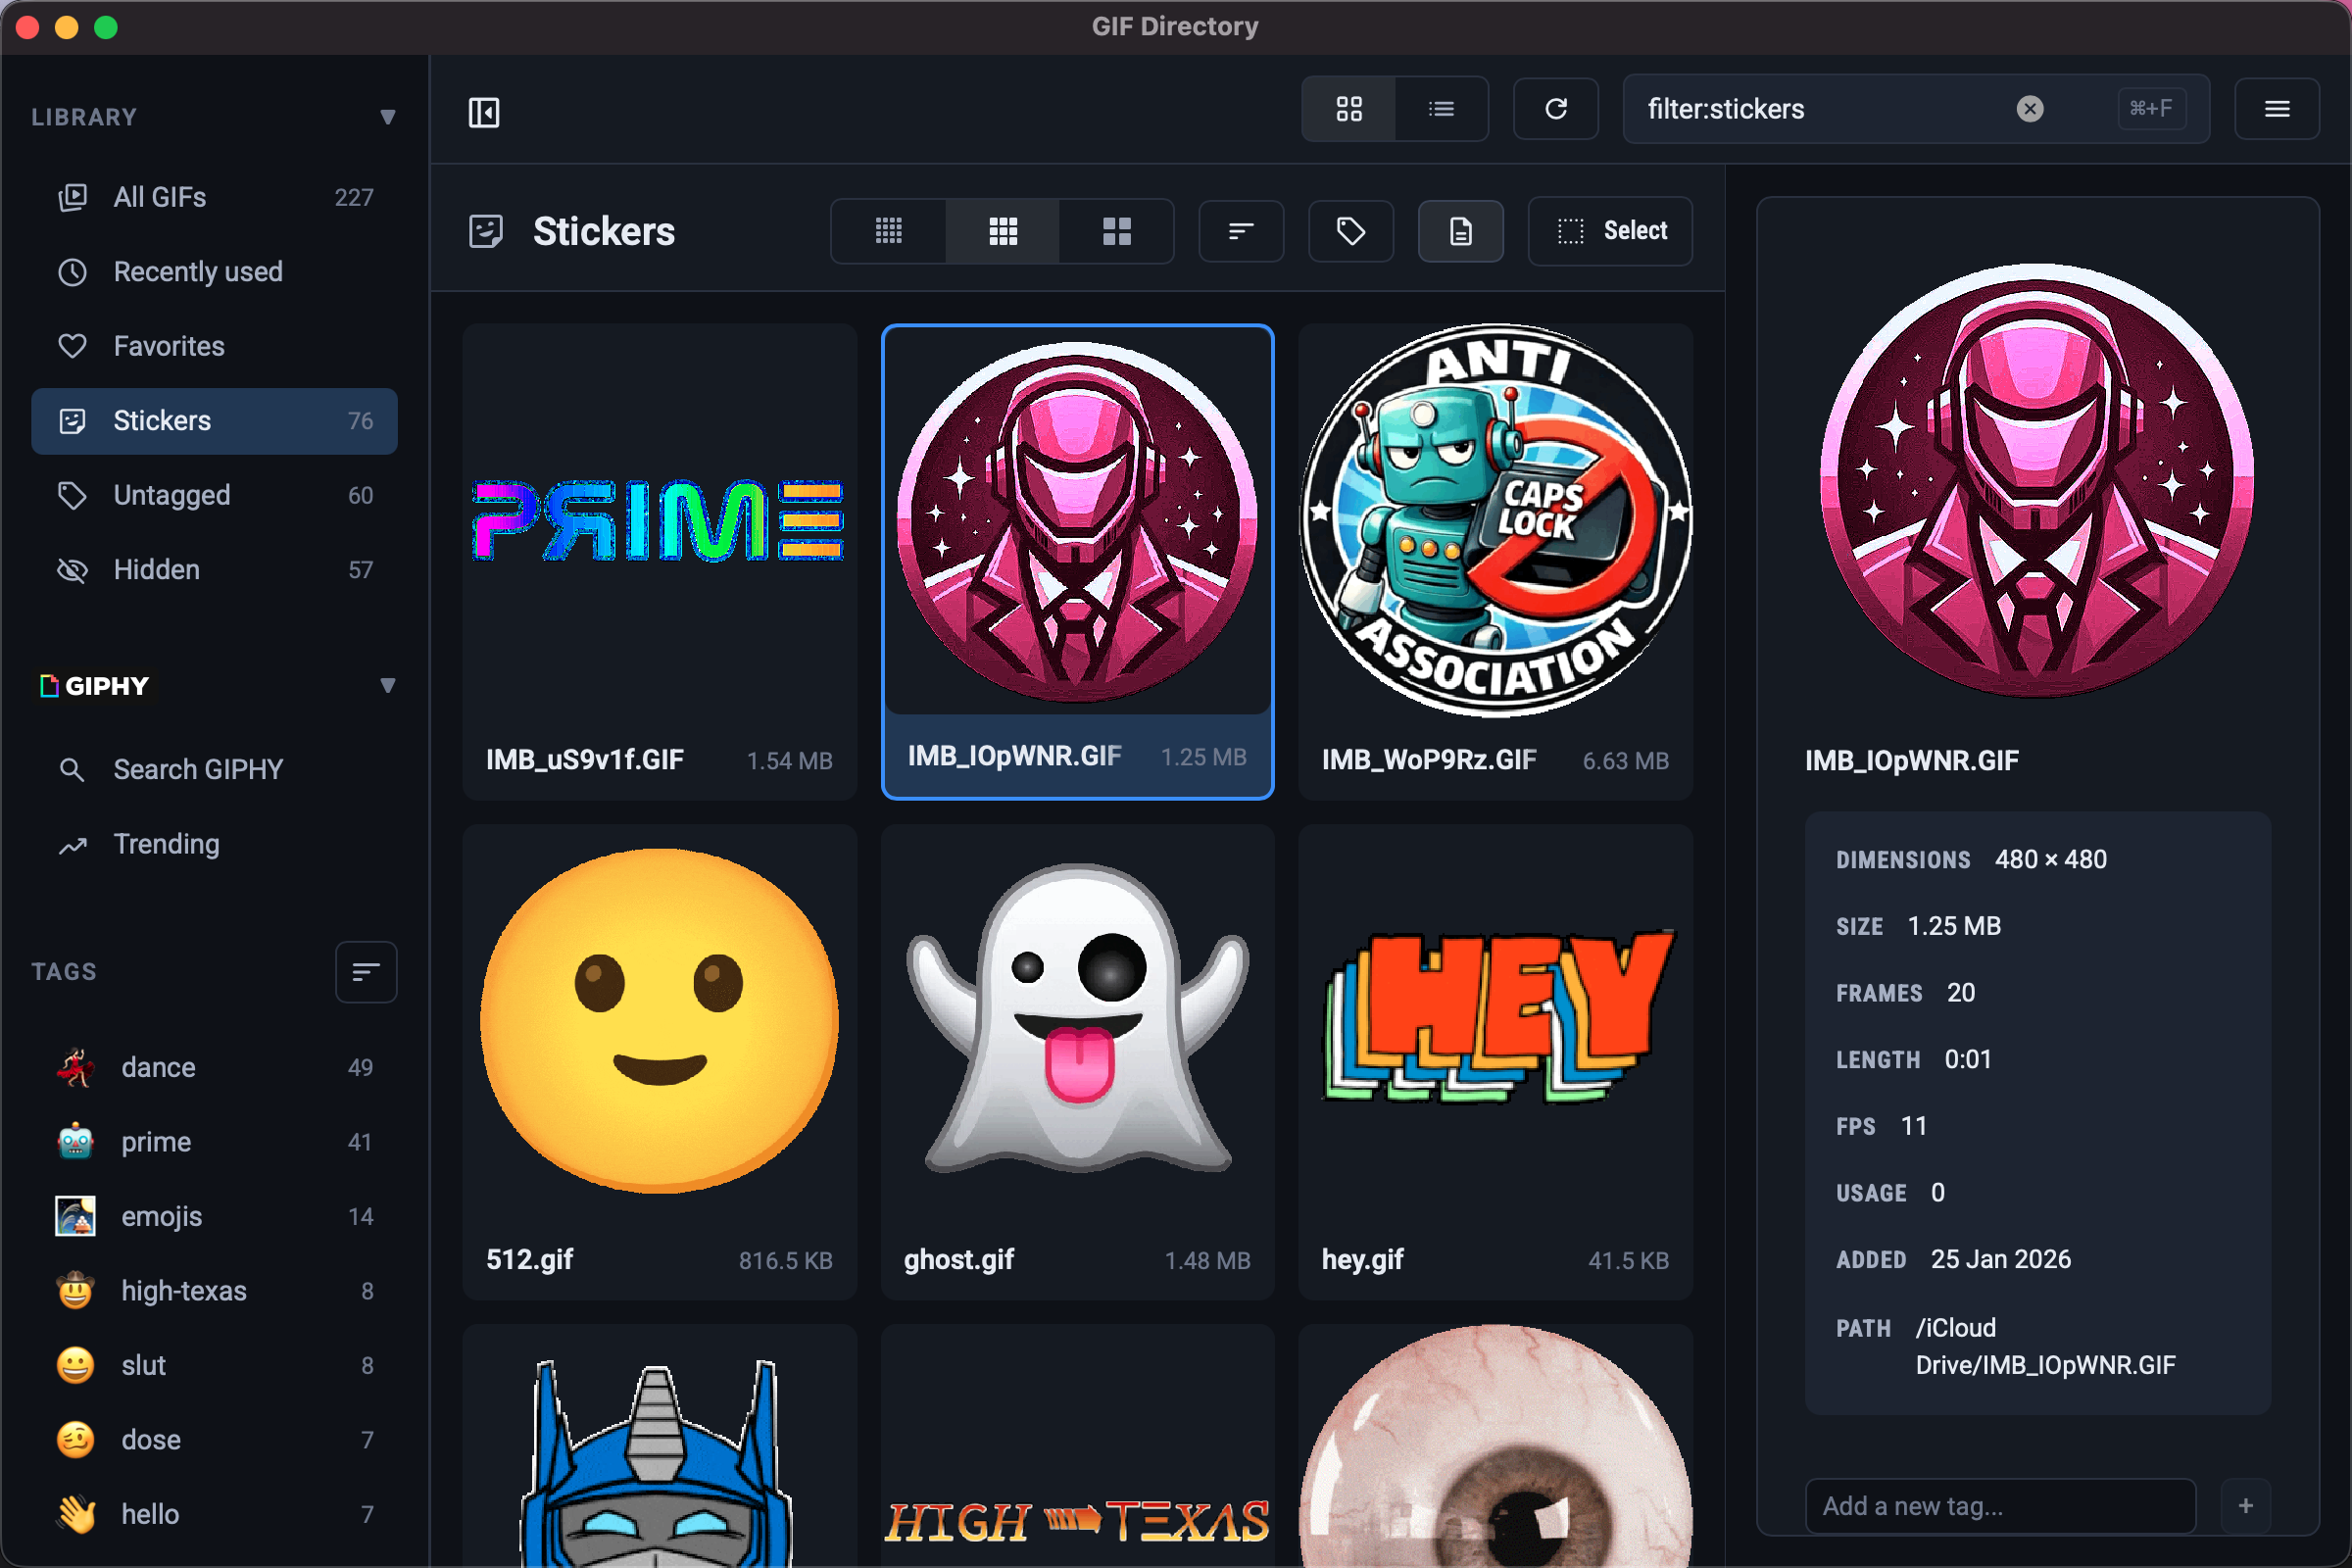The height and width of the screenshot is (1568, 2352).
Task: Select the large thumbnail size grid
Action: pos(1116,231)
